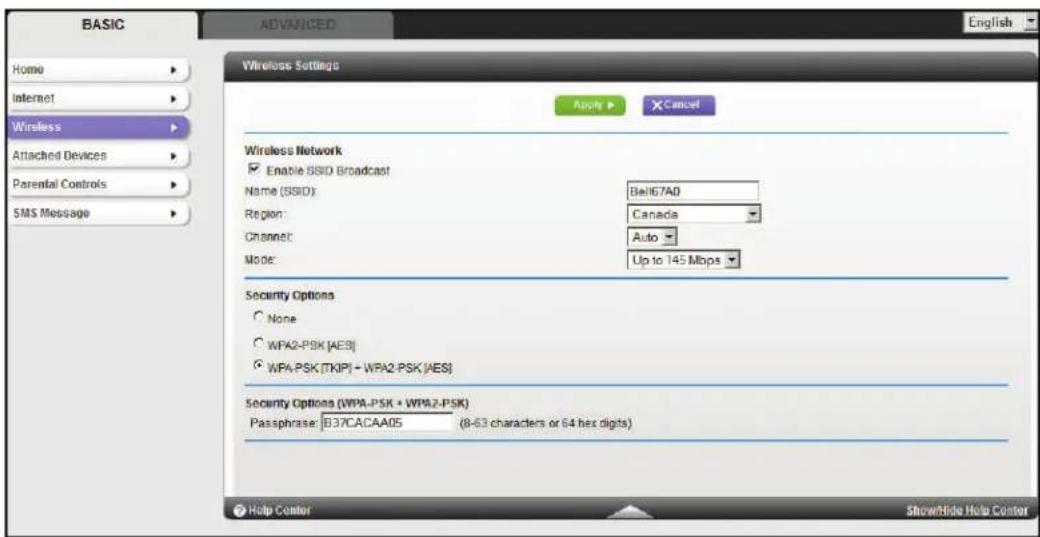
Task: Open the Region dropdown showing Canada
Action: (x=692, y=215)
